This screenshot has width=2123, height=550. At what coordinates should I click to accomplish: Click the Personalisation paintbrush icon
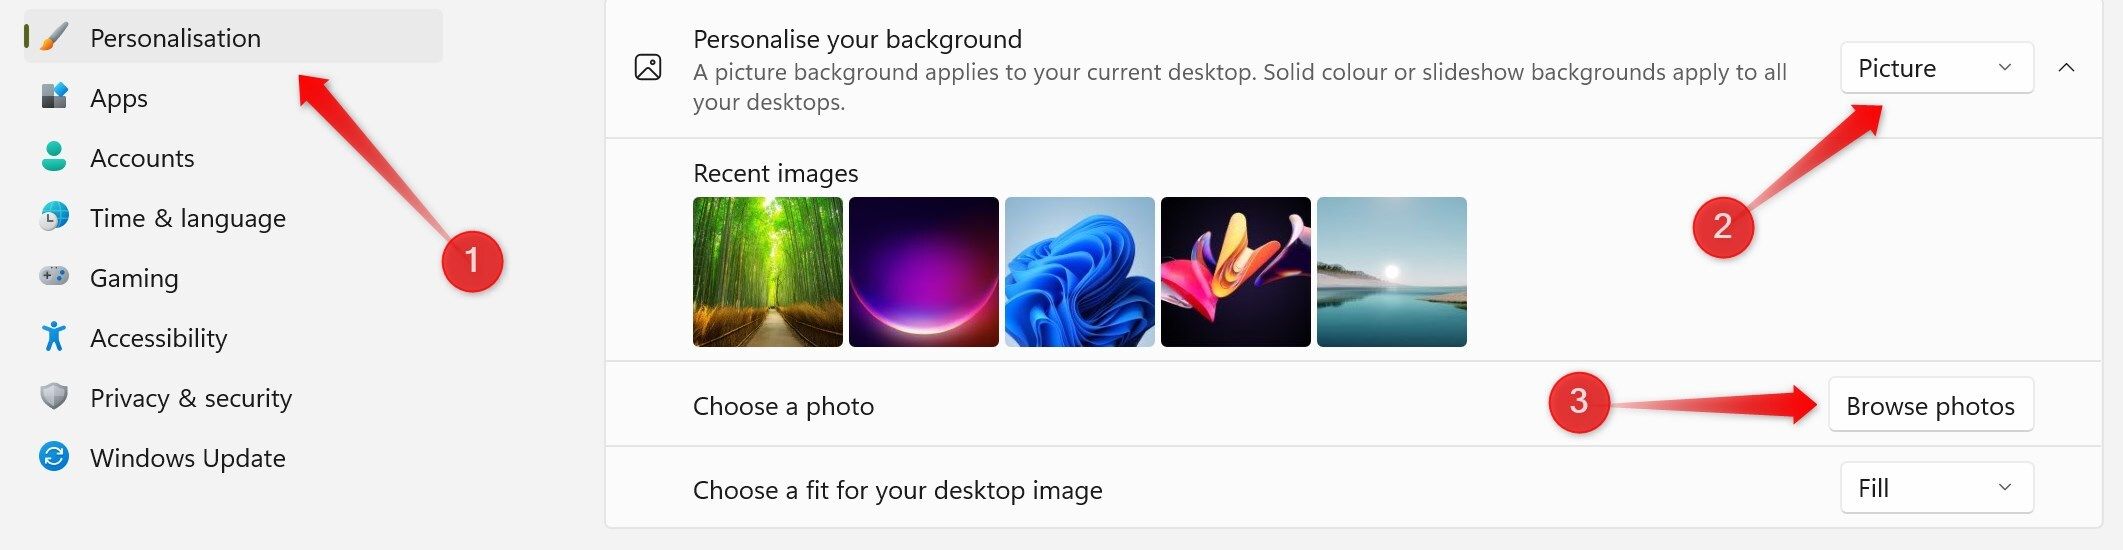coord(54,38)
